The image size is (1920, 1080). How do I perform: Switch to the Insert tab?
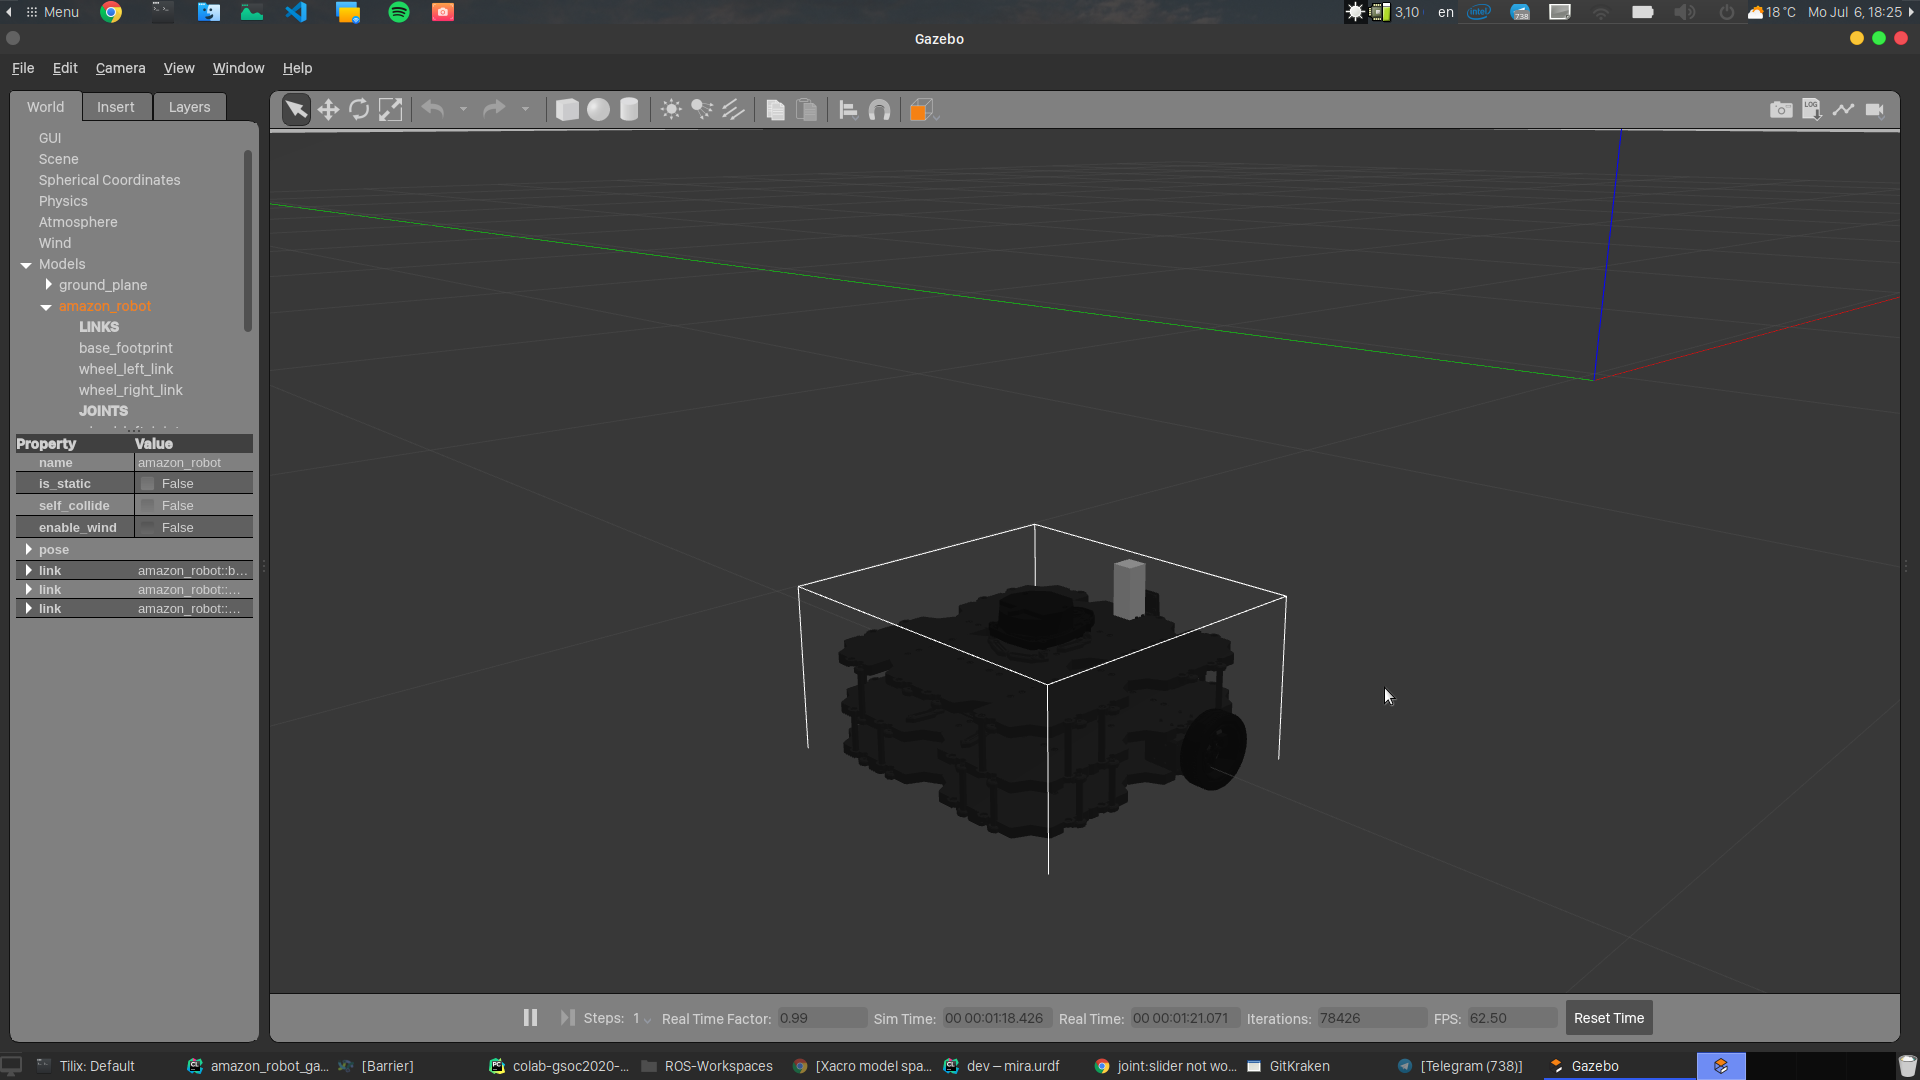(x=116, y=106)
